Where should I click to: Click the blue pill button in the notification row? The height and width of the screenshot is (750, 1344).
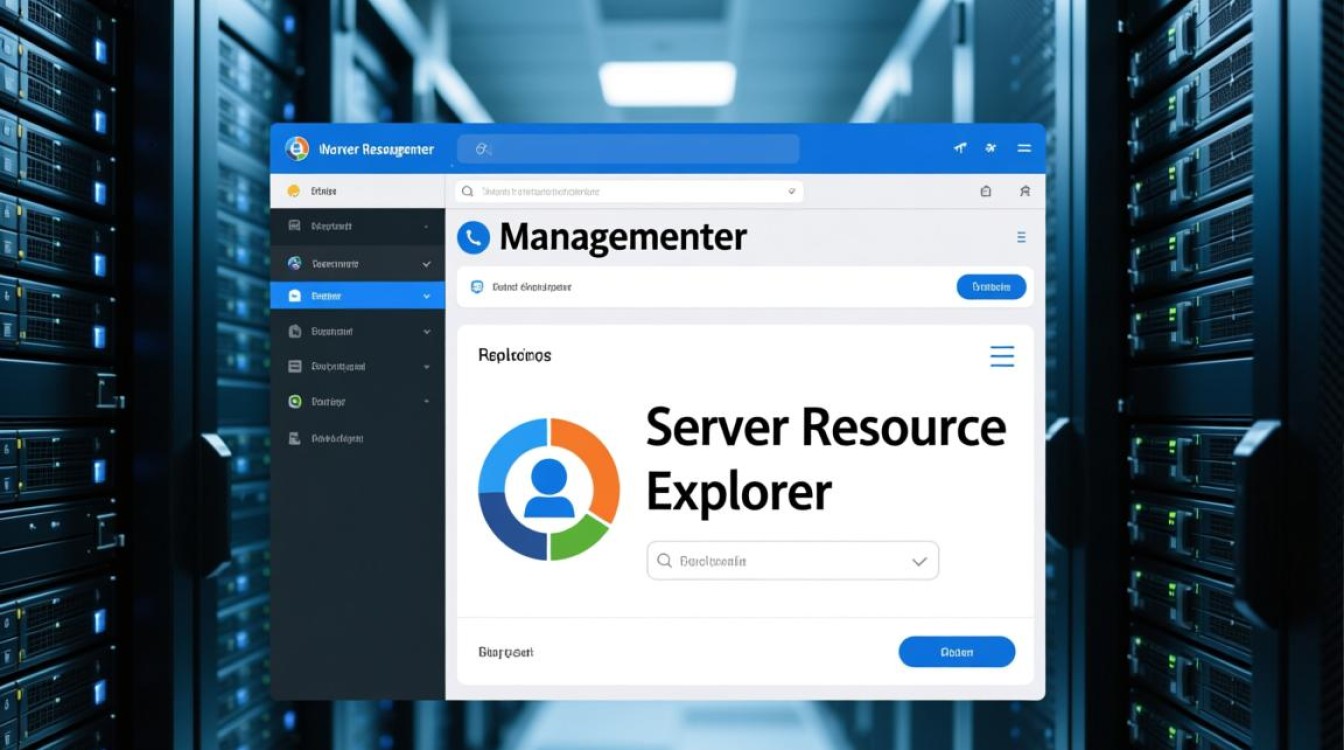[991, 287]
